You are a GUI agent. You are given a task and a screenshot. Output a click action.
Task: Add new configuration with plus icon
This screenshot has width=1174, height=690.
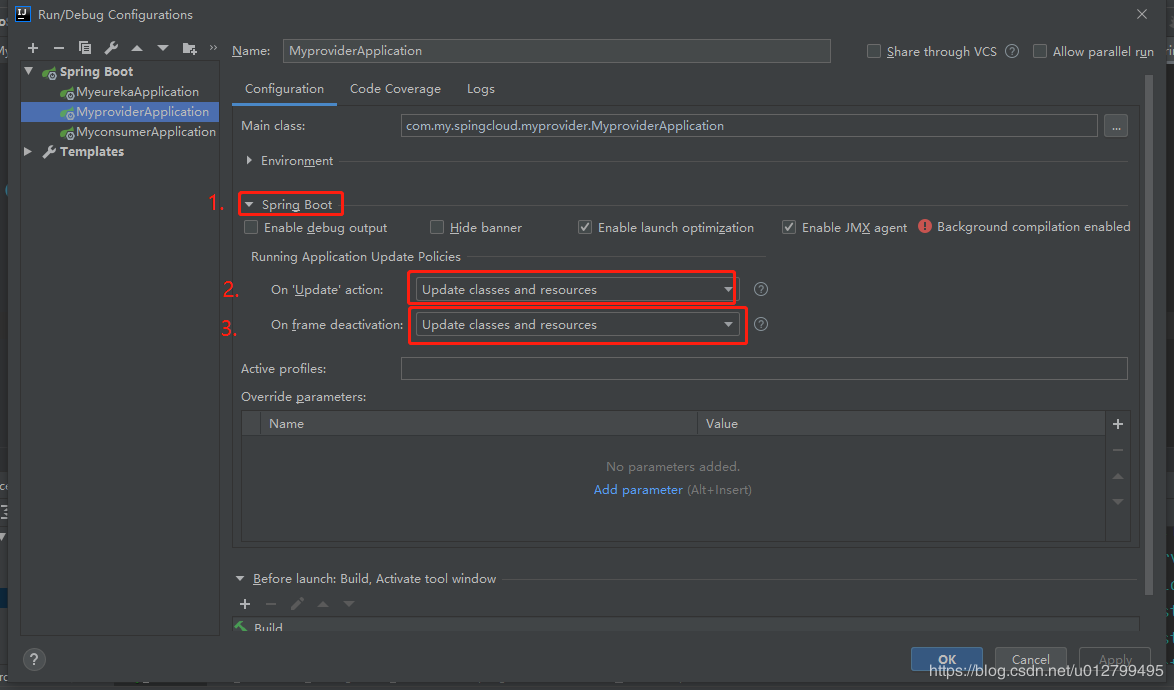(33, 48)
